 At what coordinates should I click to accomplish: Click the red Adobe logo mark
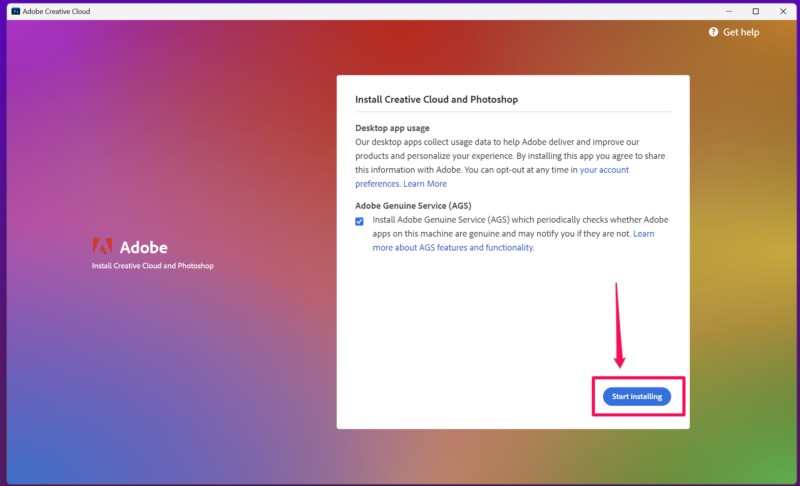coord(102,246)
